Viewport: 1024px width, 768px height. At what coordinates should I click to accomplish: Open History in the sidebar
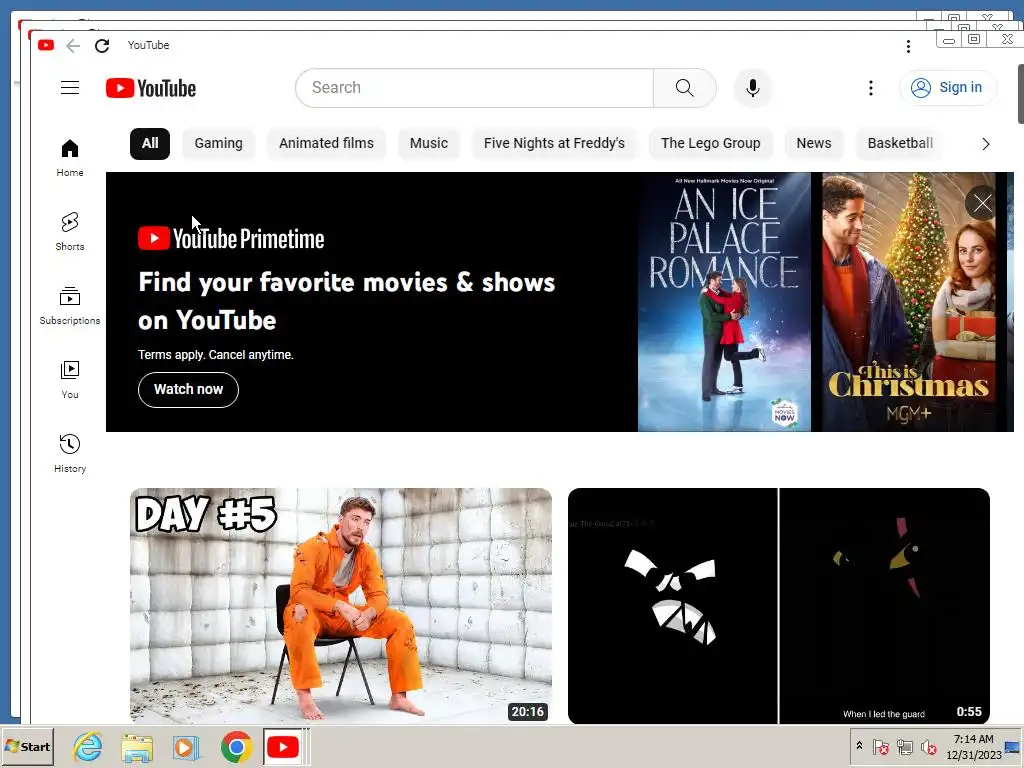(70, 453)
